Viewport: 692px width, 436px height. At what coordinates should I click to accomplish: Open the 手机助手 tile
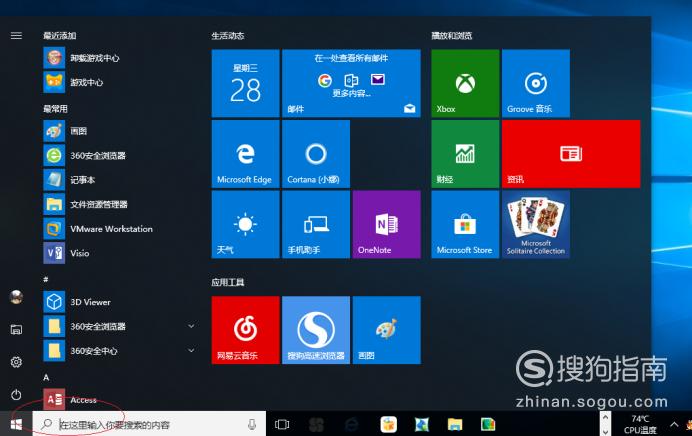click(x=316, y=224)
